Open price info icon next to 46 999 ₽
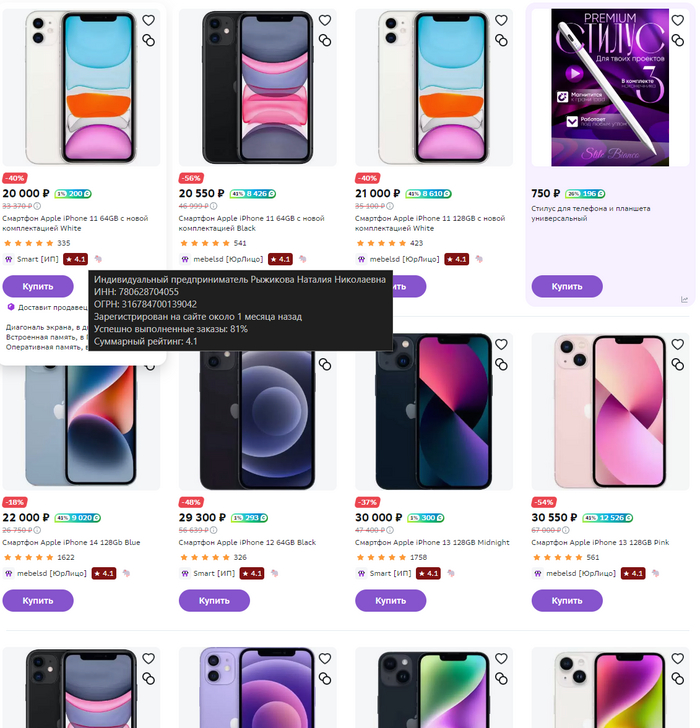 (x=214, y=206)
